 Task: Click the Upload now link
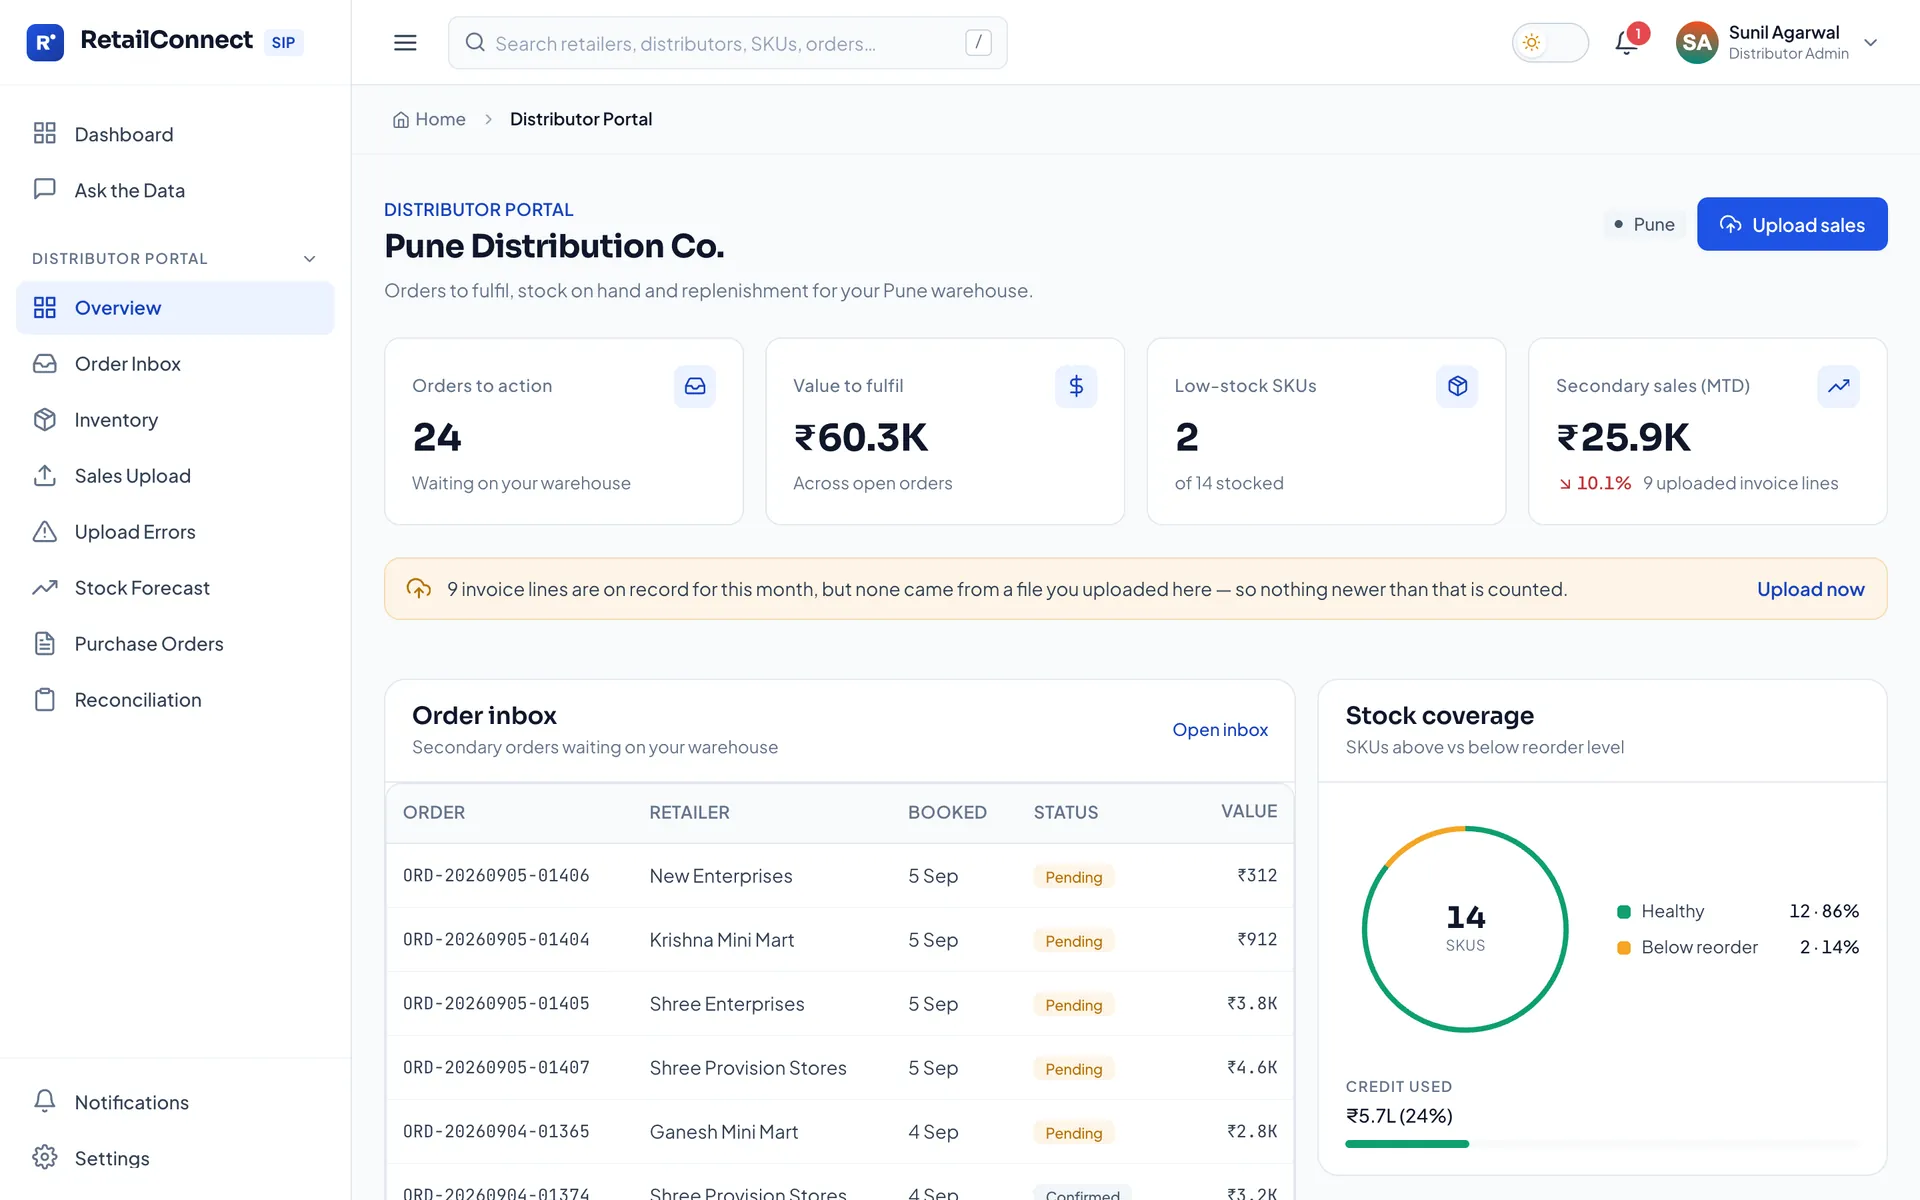1810,589
